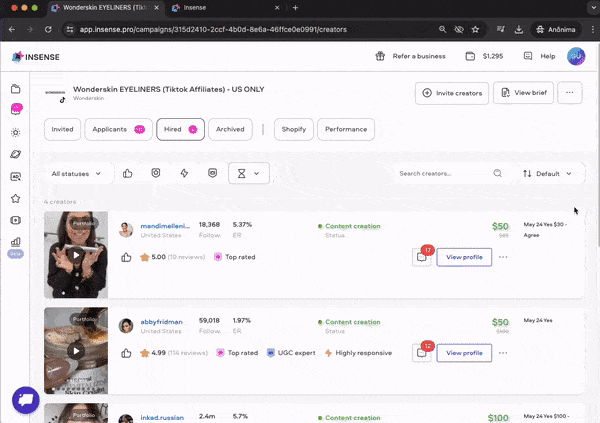Play abbyfridman portfolio video
Image resolution: width=600 pixels, height=423 pixels.
pyautogui.click(x=76, y=351)
